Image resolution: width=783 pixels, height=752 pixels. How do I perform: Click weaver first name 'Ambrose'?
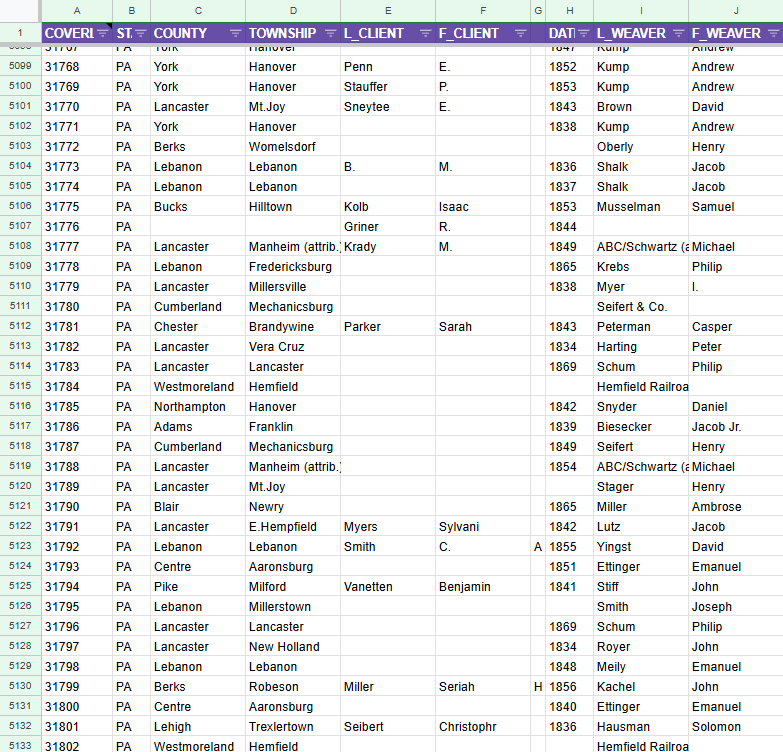[x=736, y=506]
